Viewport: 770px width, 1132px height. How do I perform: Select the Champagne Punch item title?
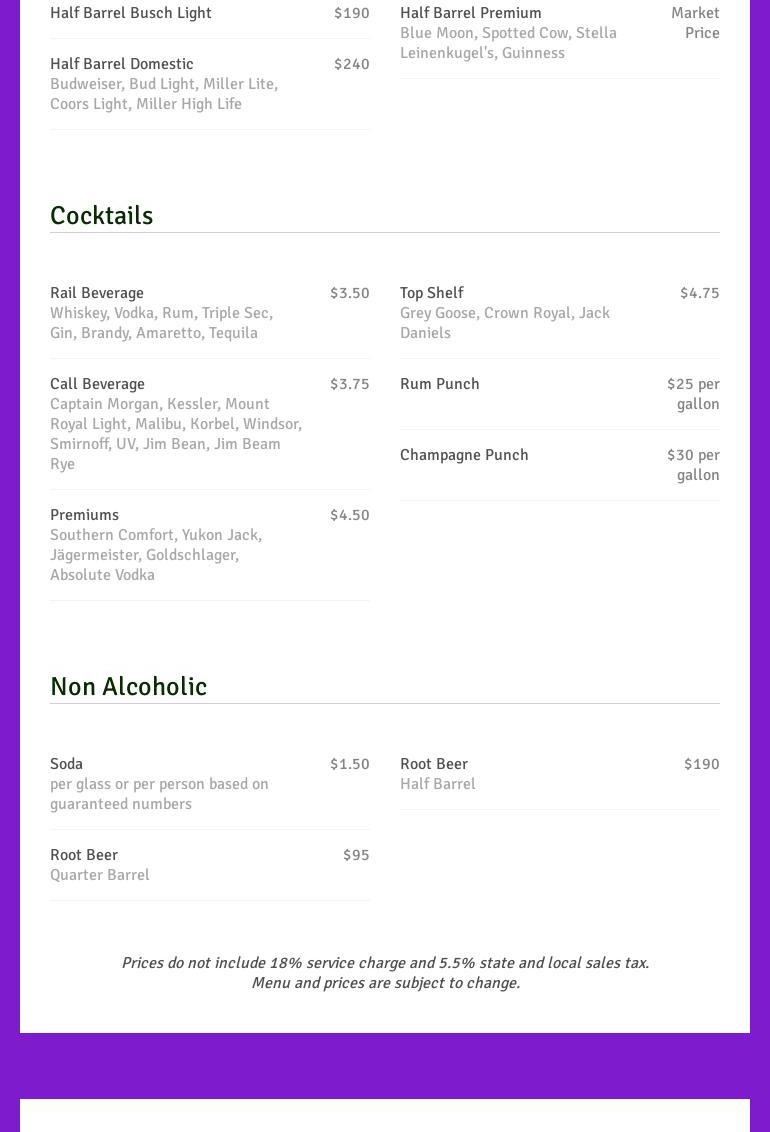coord(464,455)
